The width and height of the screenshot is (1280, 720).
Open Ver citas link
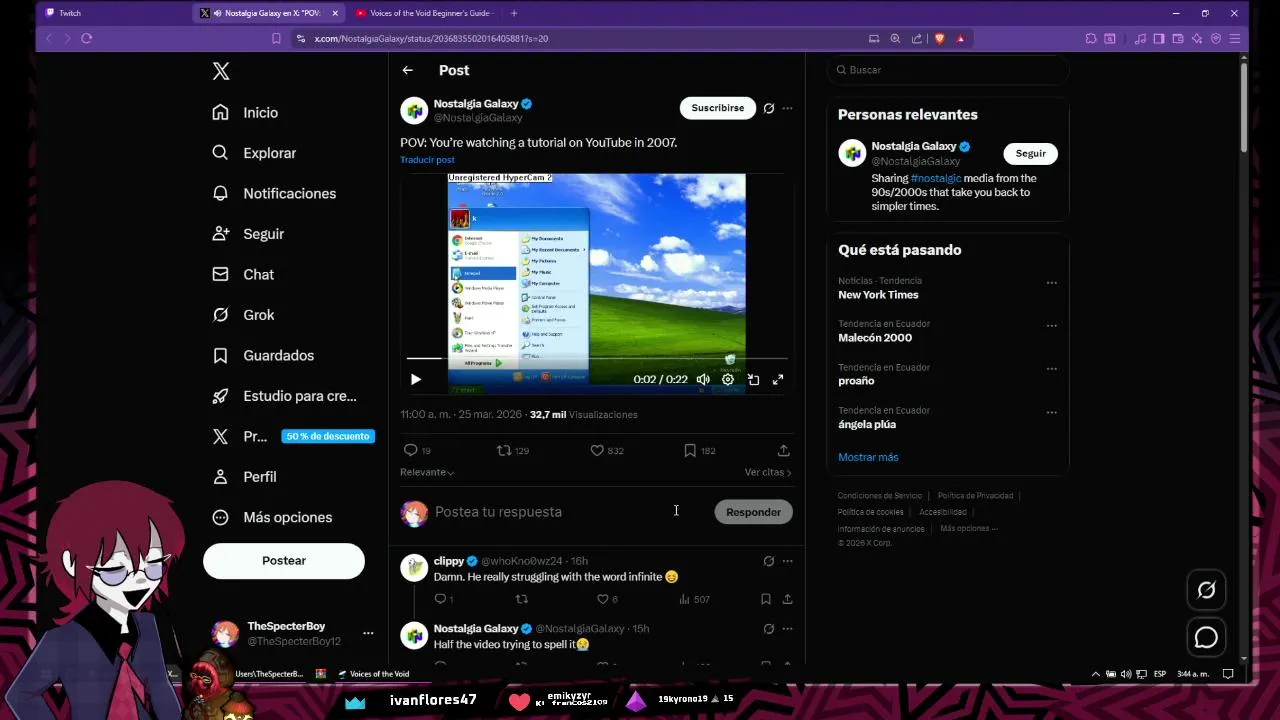(x=768, y=472)
